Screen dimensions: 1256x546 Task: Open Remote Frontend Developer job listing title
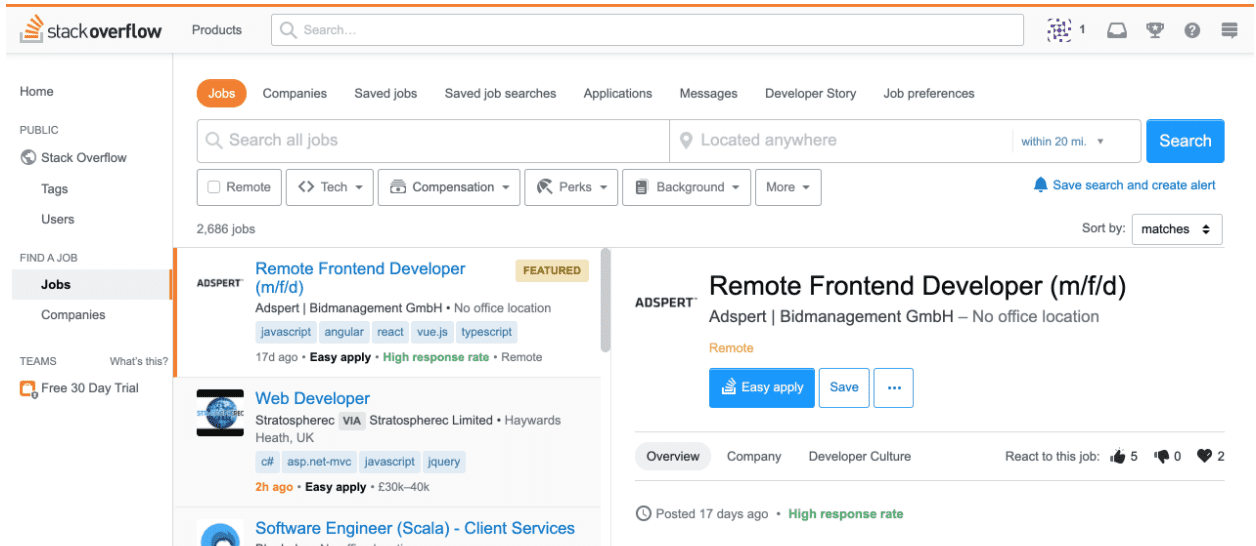[x=360, y=278]
